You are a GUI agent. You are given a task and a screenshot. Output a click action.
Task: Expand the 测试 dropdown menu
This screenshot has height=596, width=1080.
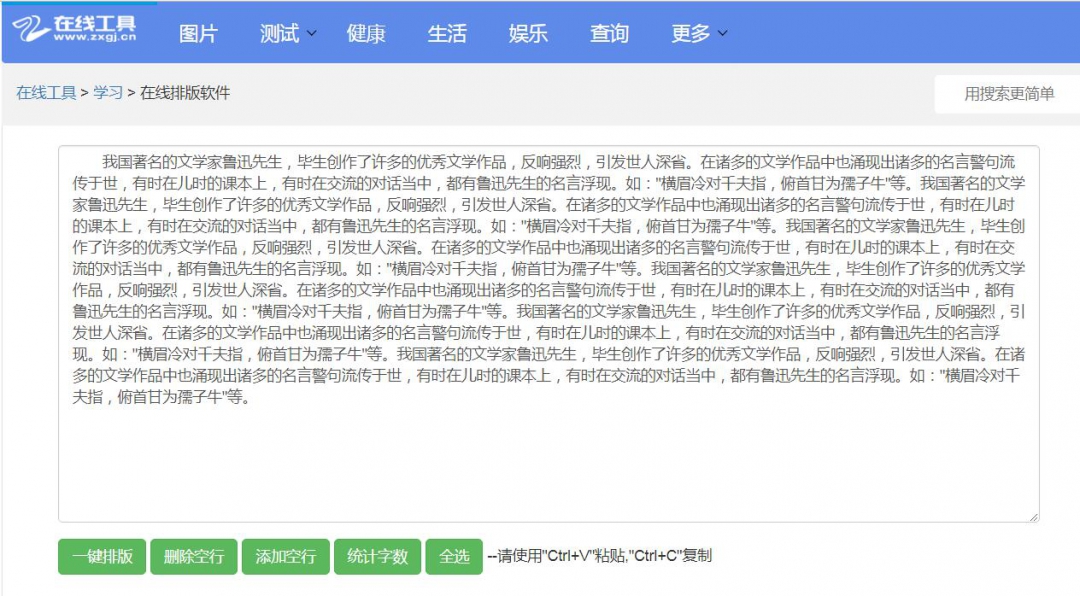[x=287, y=34]
